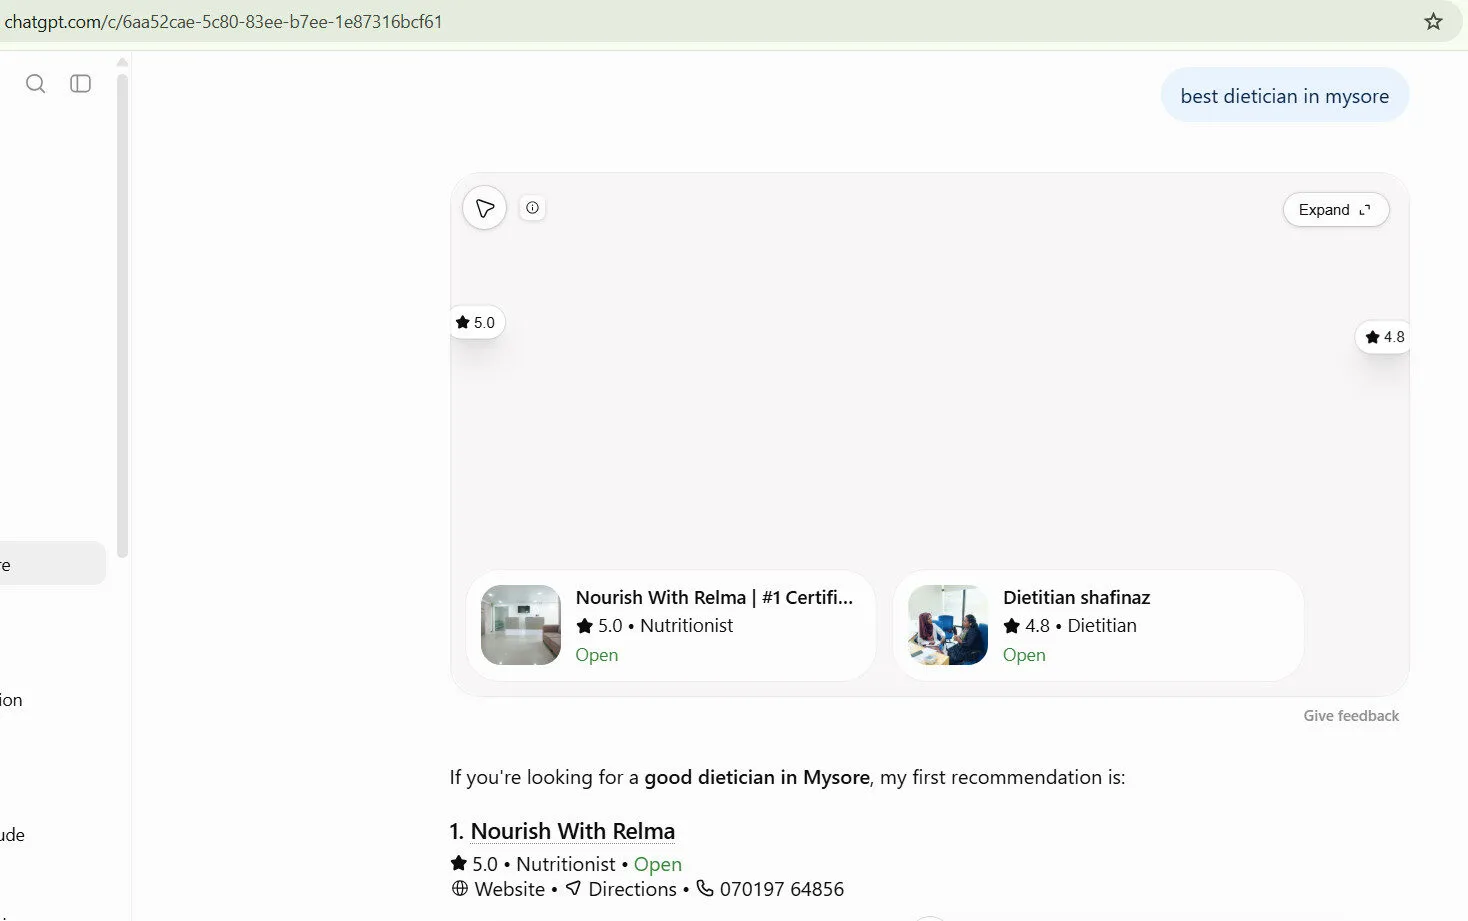Open the Nourish With Relma heading link
This screenshot has height=921, width=1468.
pos(572,831)
